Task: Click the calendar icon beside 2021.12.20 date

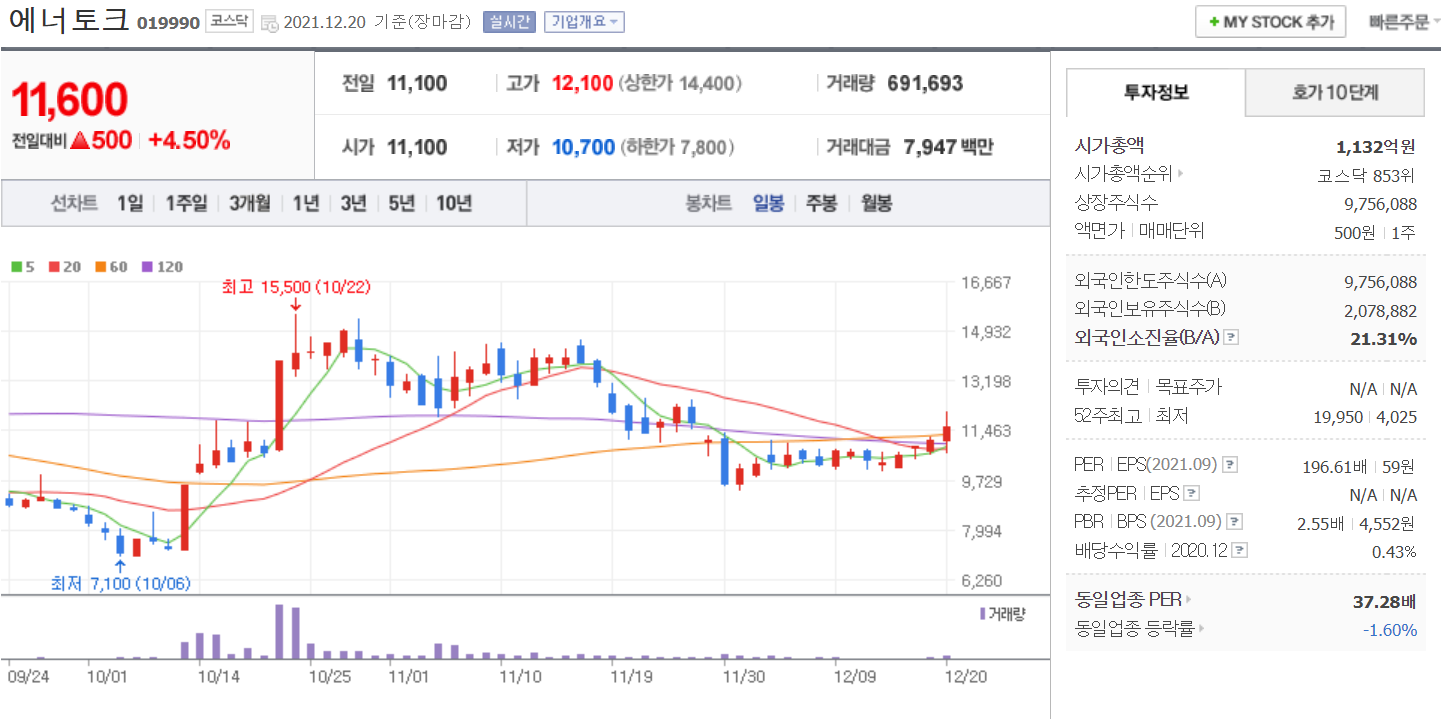Action: pos(270,23)
